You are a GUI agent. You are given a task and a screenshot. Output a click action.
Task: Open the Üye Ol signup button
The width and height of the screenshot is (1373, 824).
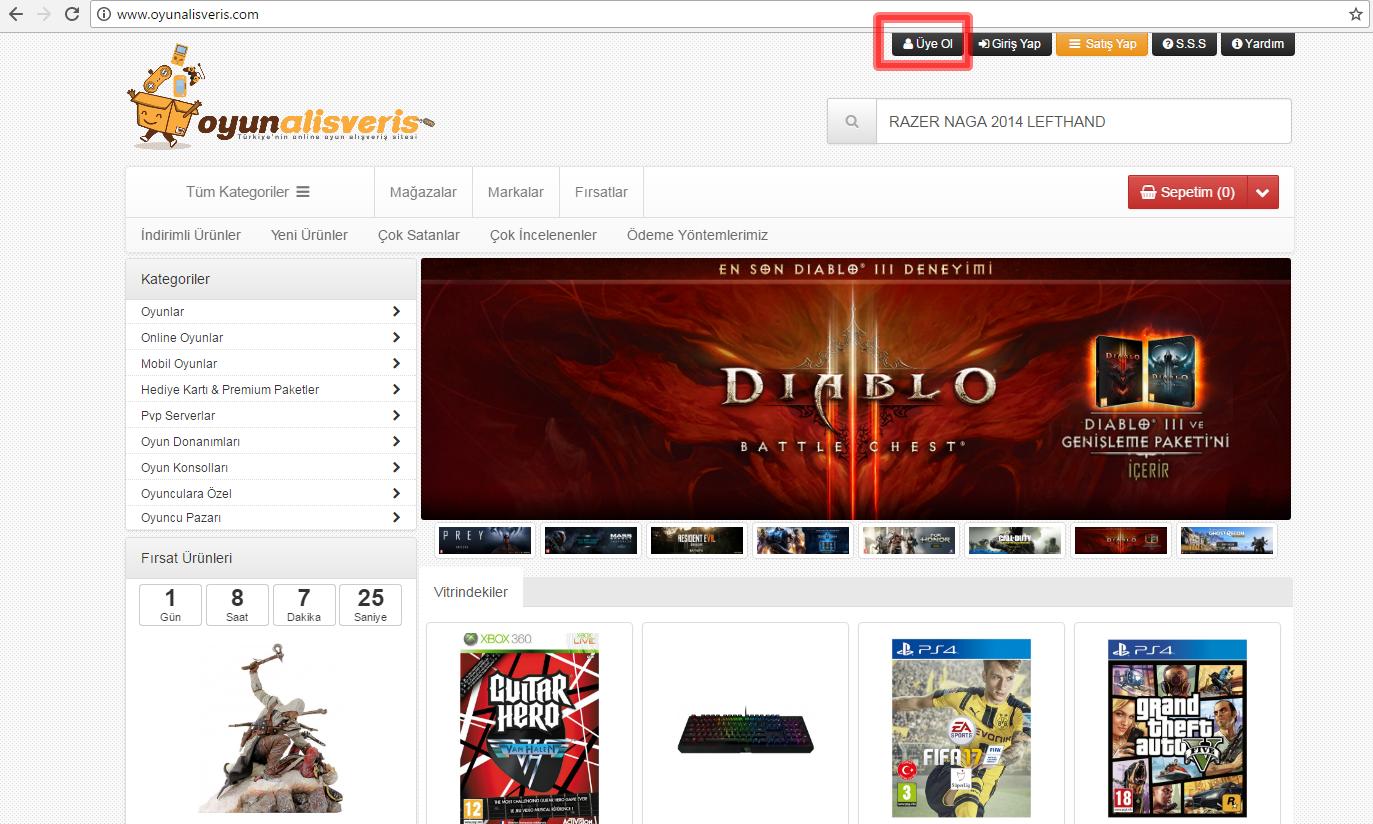927,44
